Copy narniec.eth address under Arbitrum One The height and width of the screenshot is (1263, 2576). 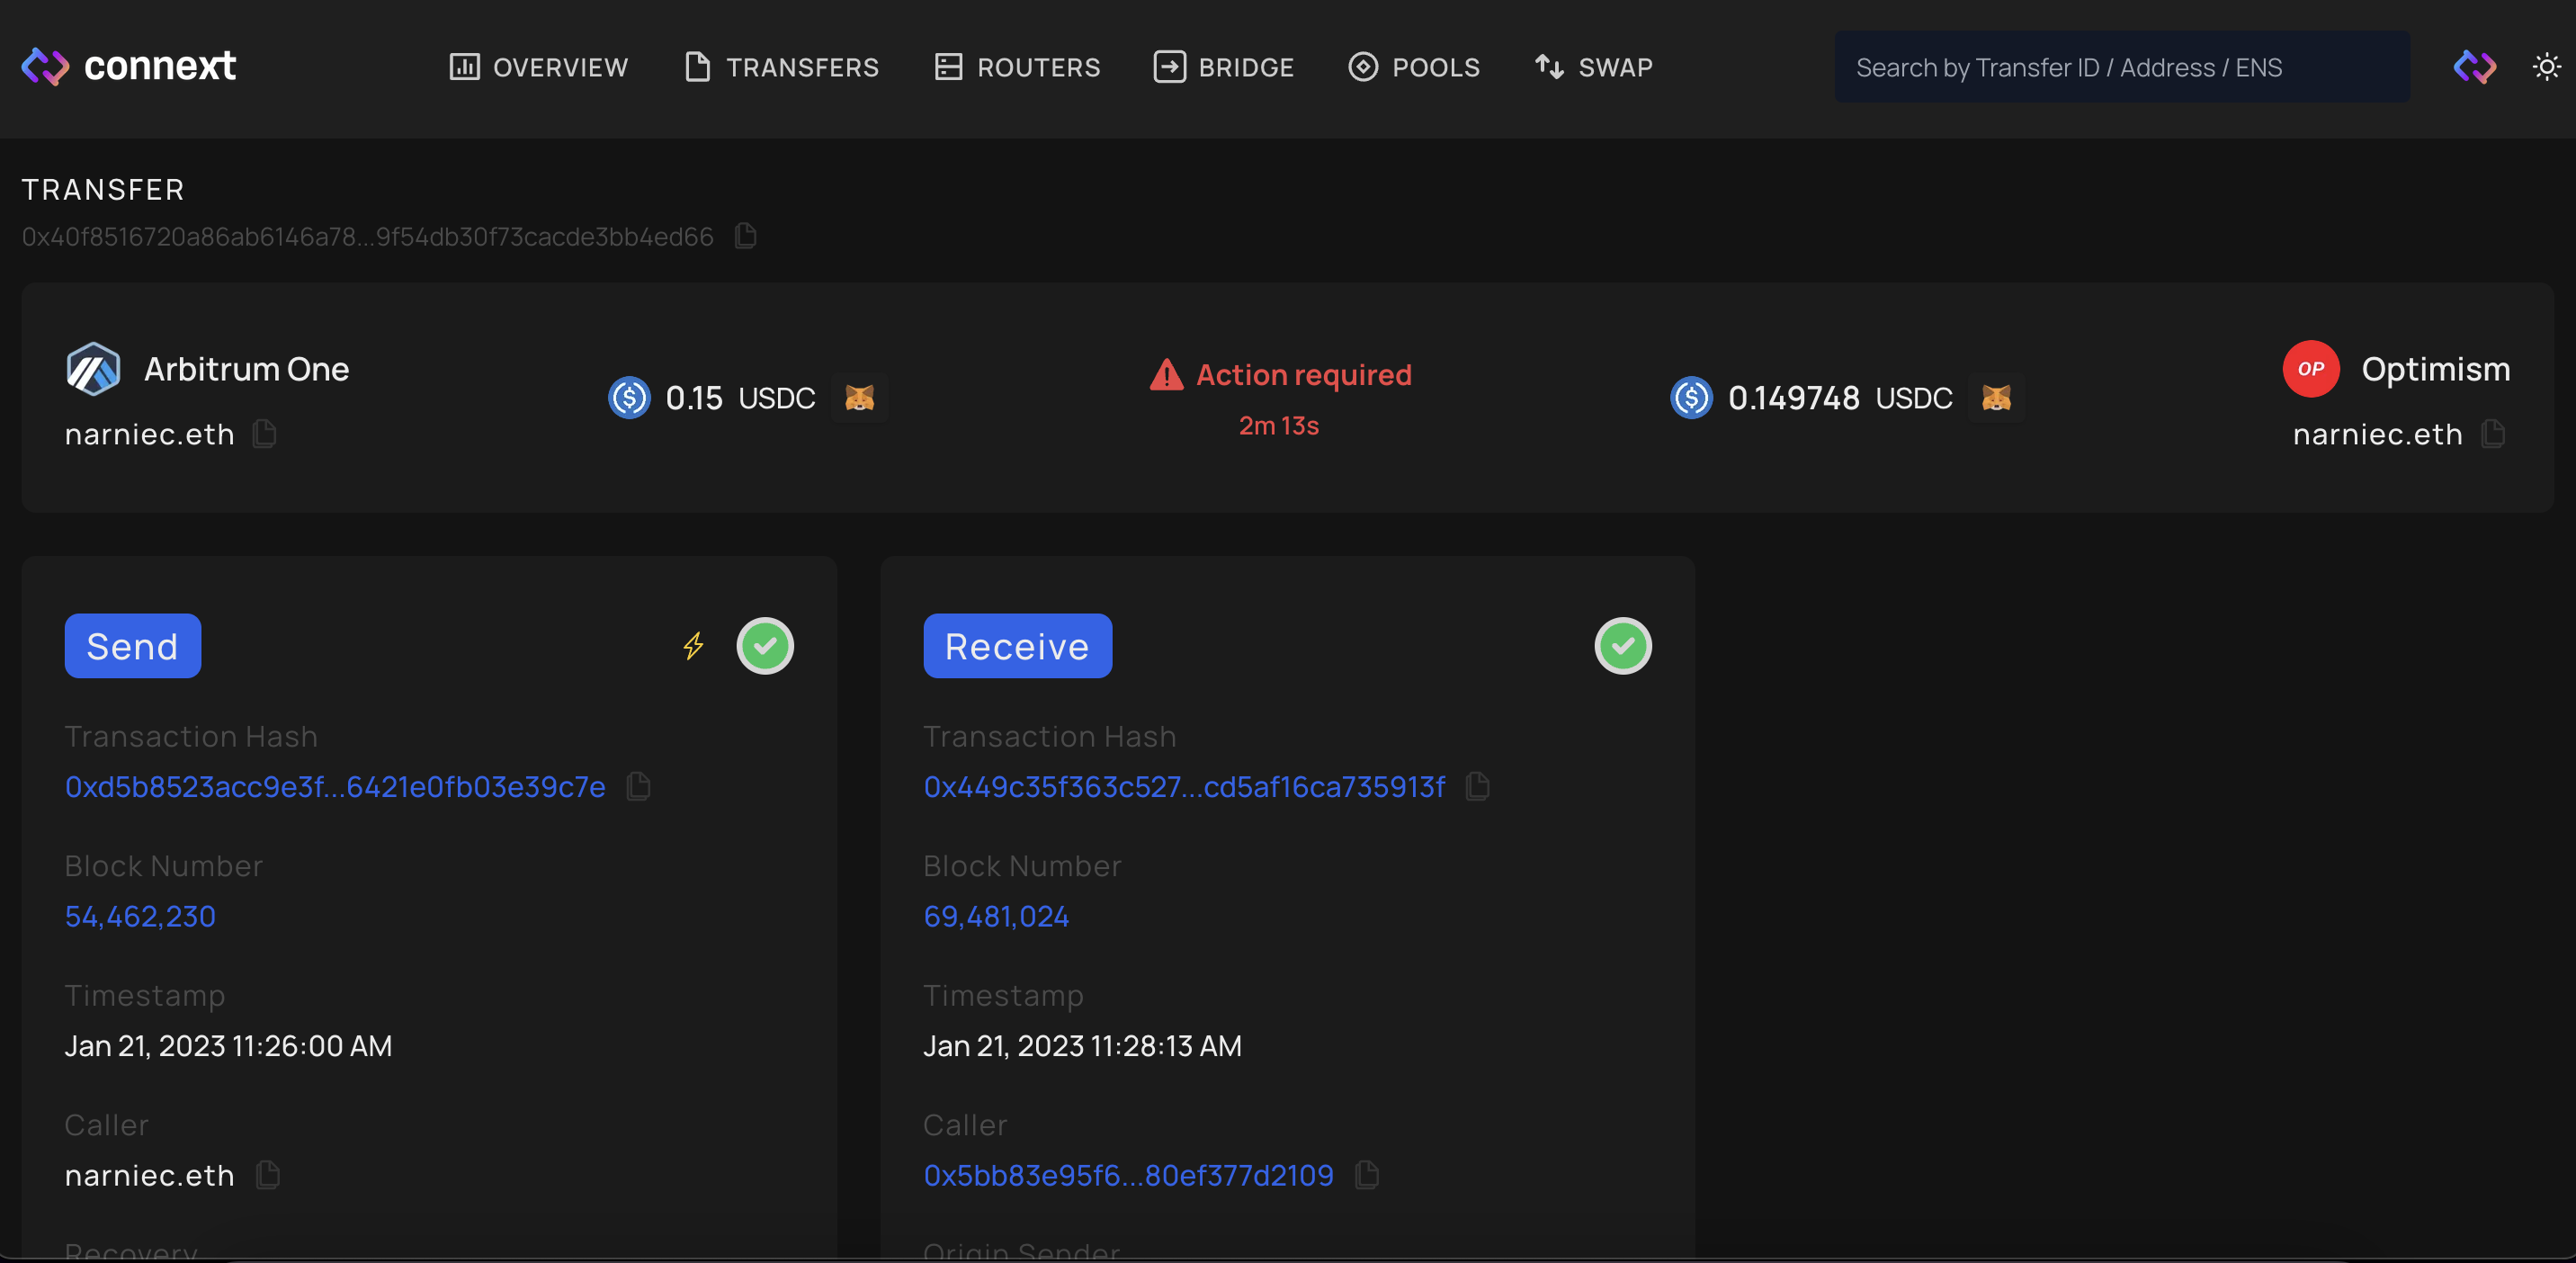click(x=264, y=434)
